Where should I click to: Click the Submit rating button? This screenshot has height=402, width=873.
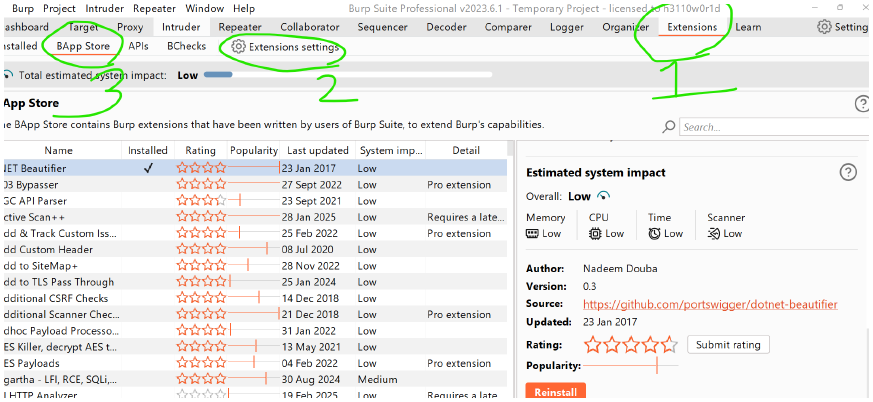[x=728, y=345]
